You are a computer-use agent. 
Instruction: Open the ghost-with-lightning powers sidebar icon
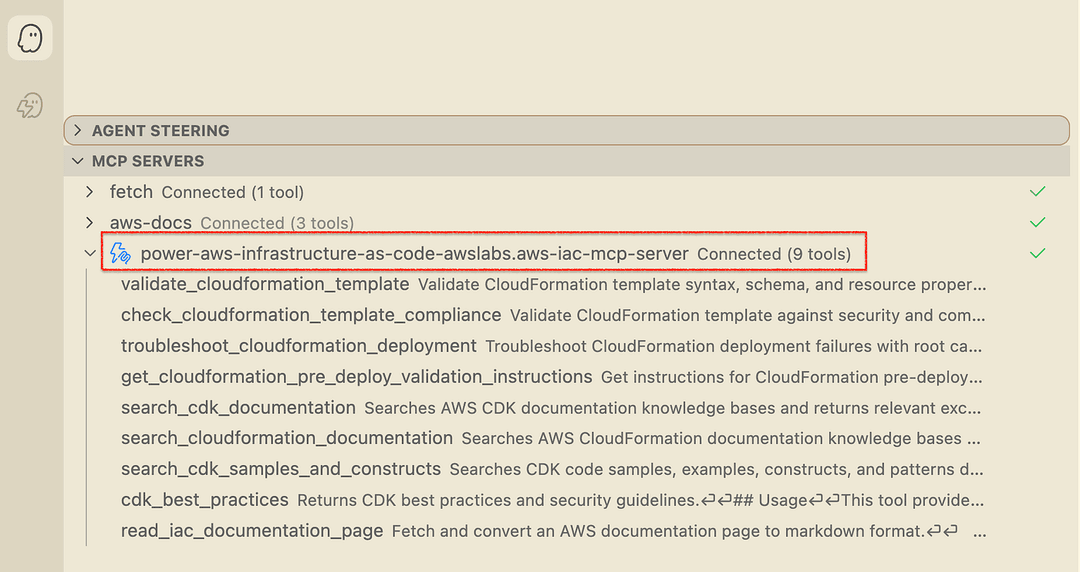(x=30, y=105)
